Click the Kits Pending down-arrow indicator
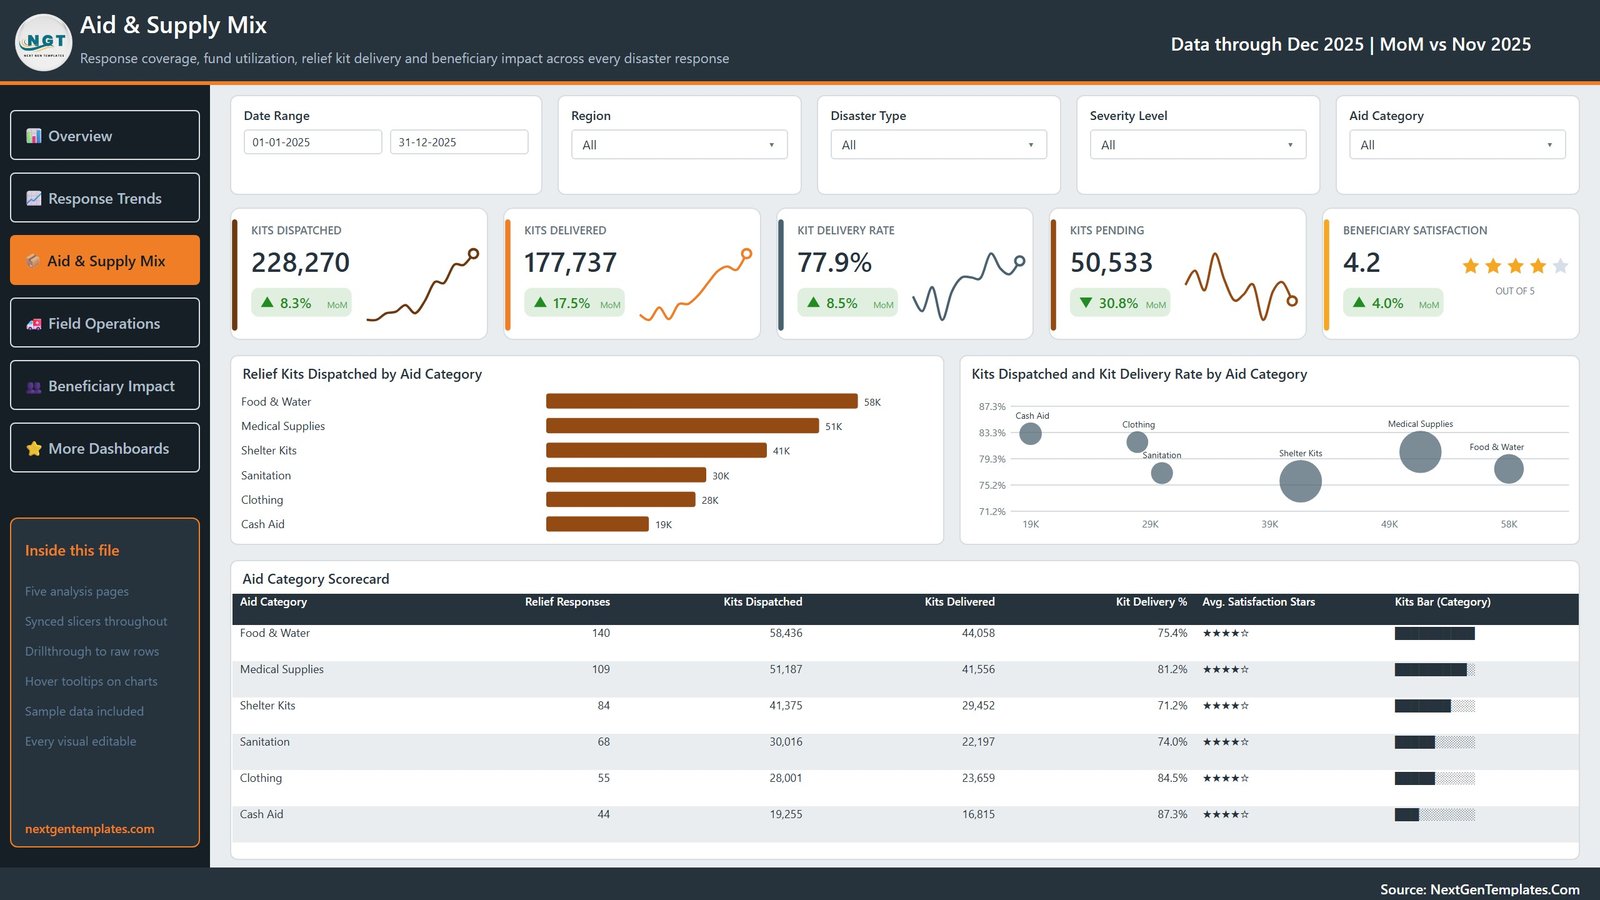 pyautogui.click(x=1086, y=302)
